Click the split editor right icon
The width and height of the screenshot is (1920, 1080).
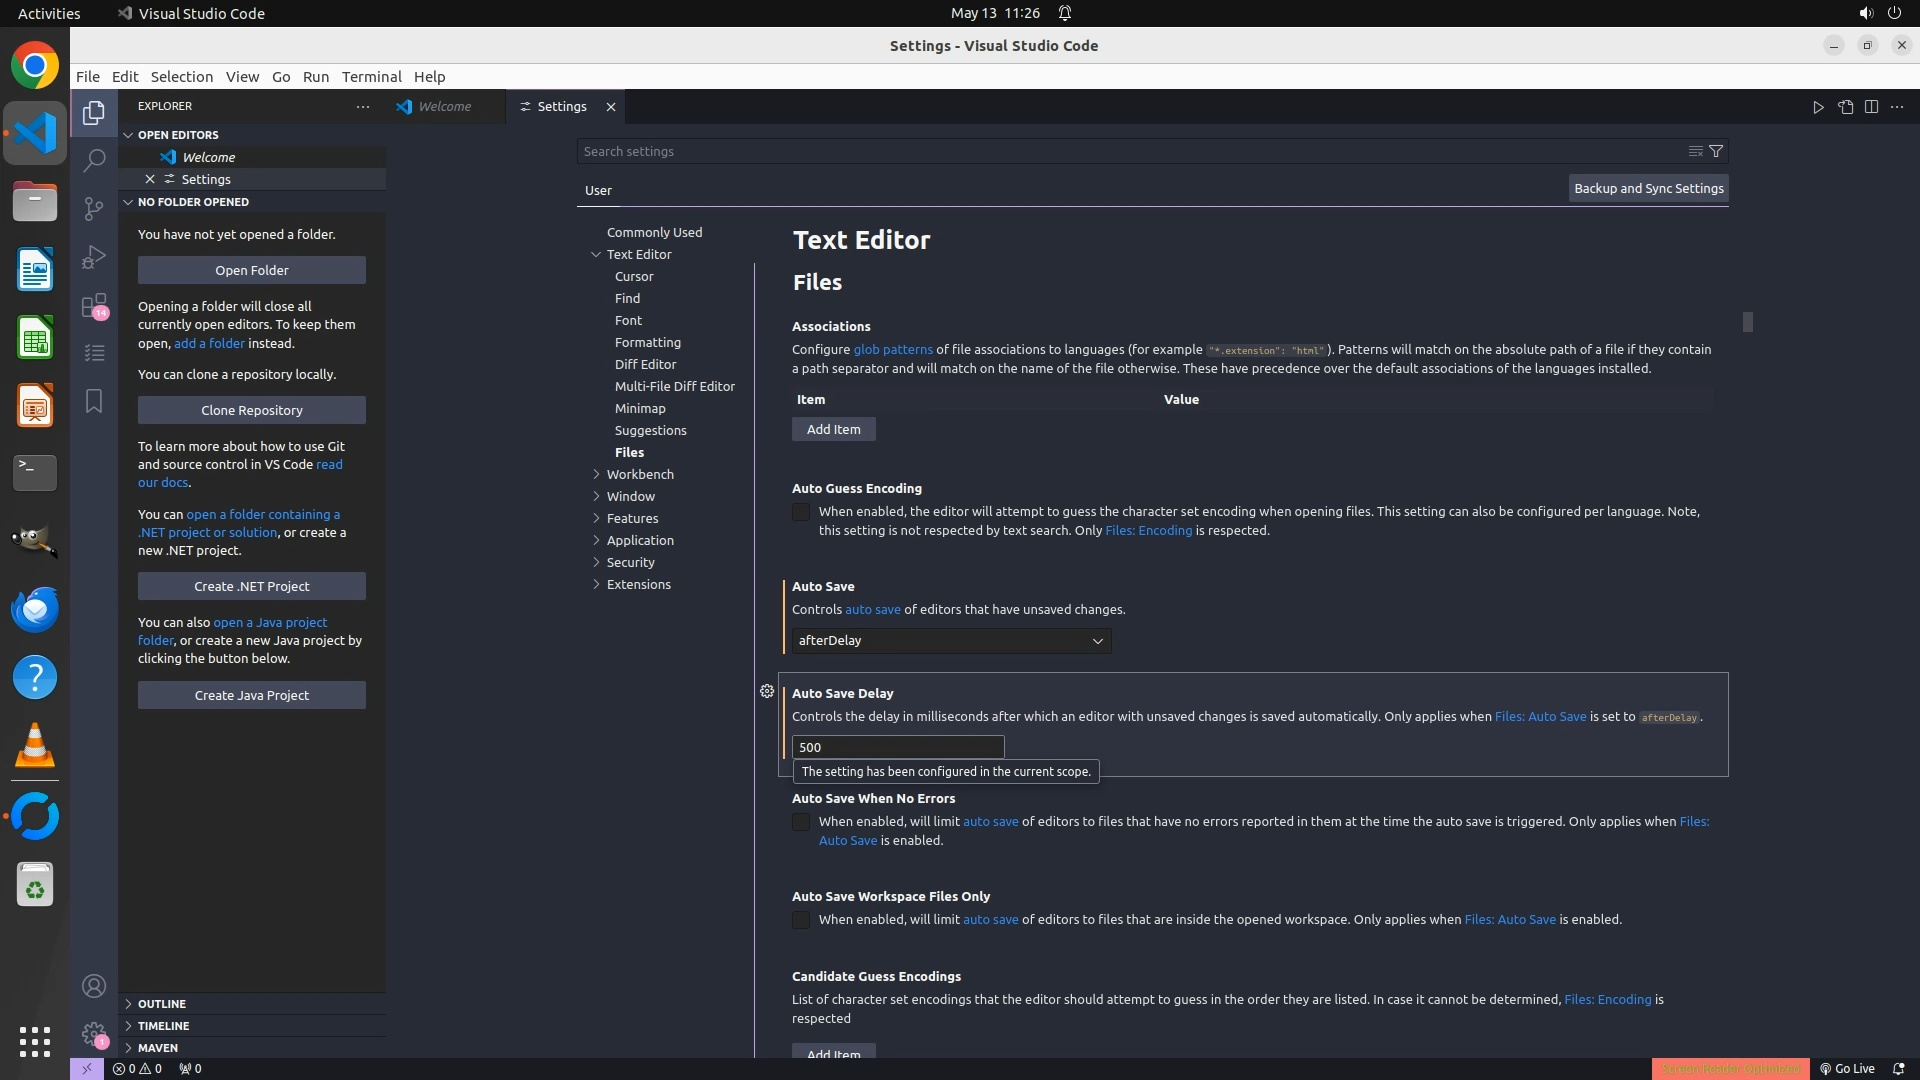coord(1871,107)
